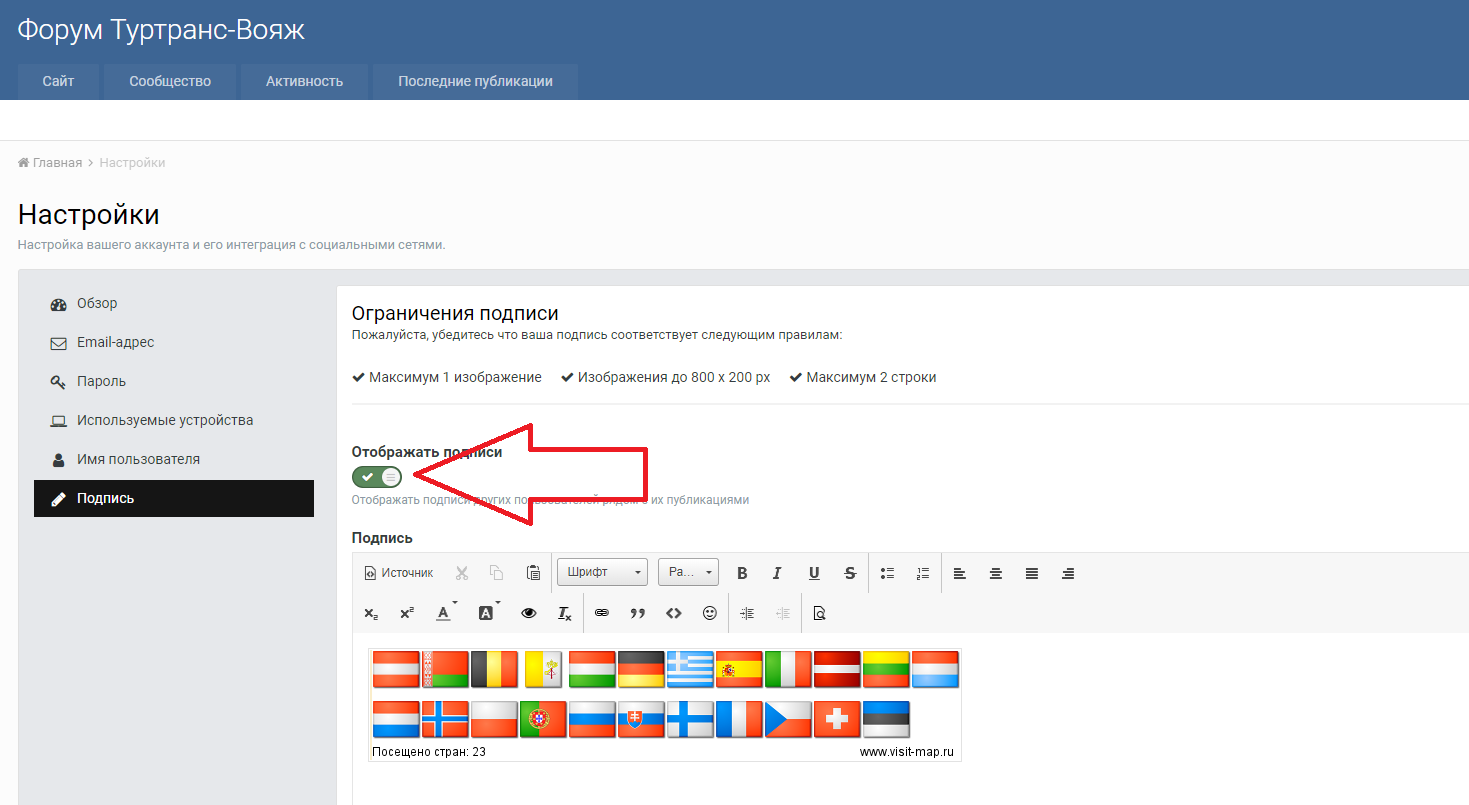The image size is (1469, 805).
Task: Open the Шрифт font dropdown
Action: tap(602, 572)
